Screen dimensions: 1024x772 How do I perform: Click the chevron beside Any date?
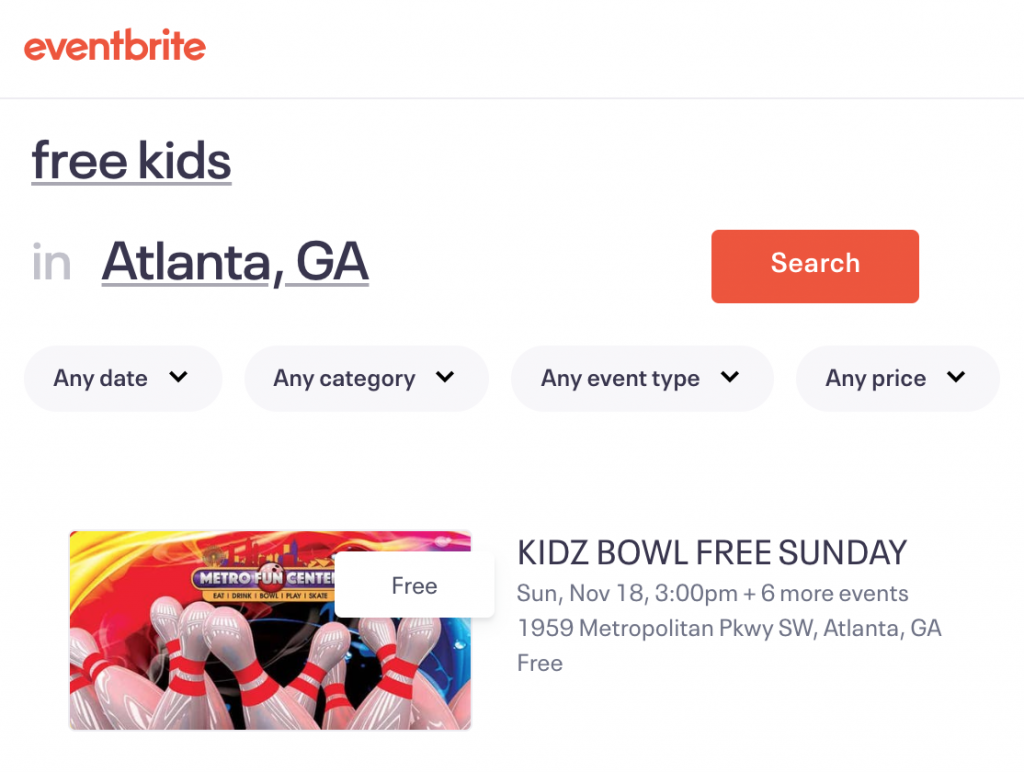point(178,377)
